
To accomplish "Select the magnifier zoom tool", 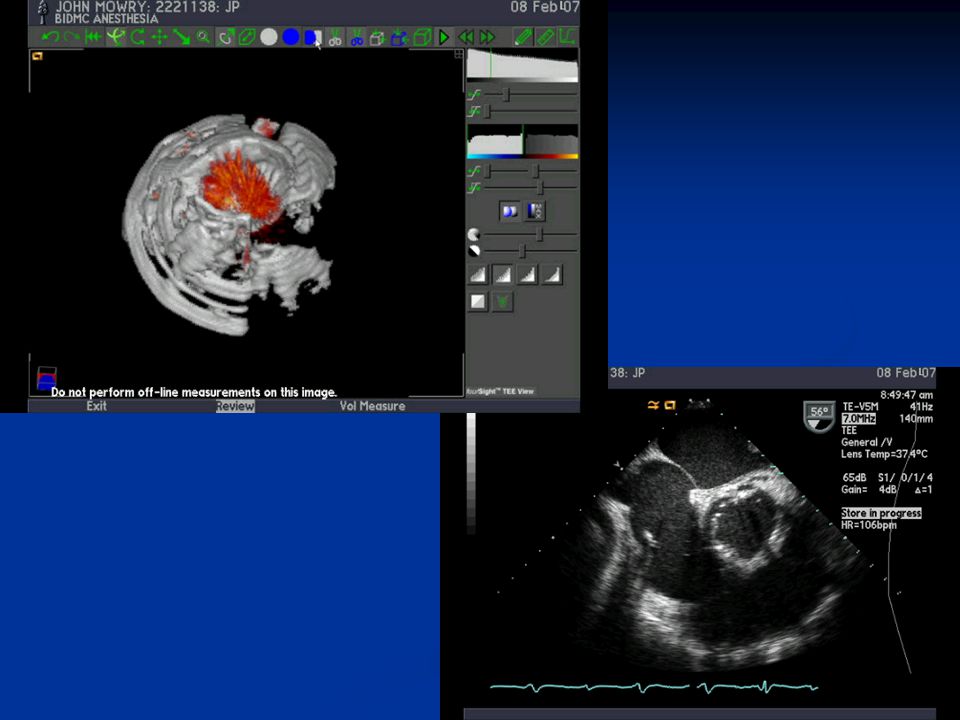I will (x=203, y=37).
